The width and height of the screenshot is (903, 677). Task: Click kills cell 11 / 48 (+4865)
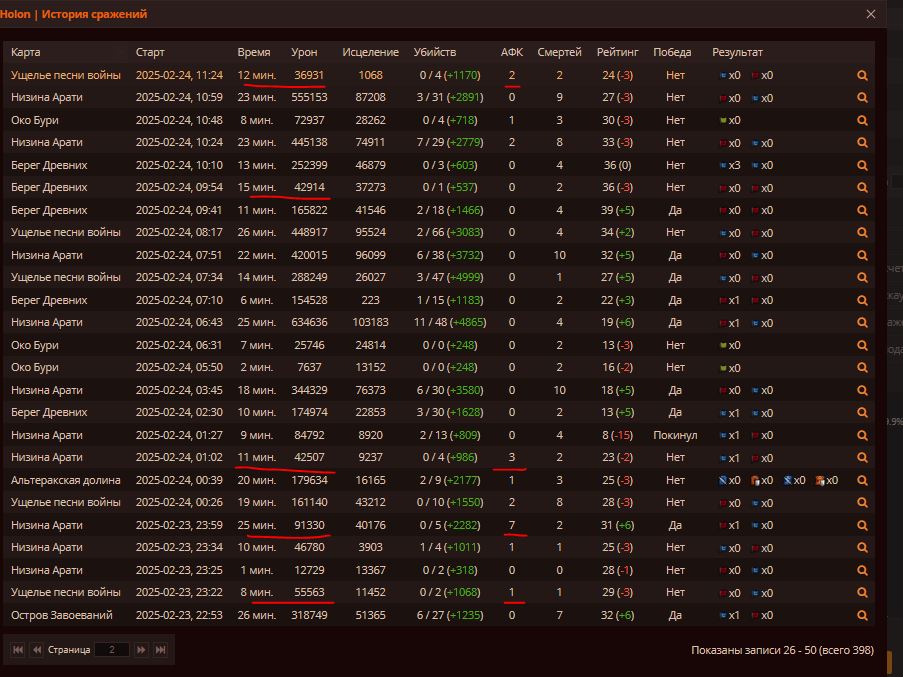[x=450, y=322]
